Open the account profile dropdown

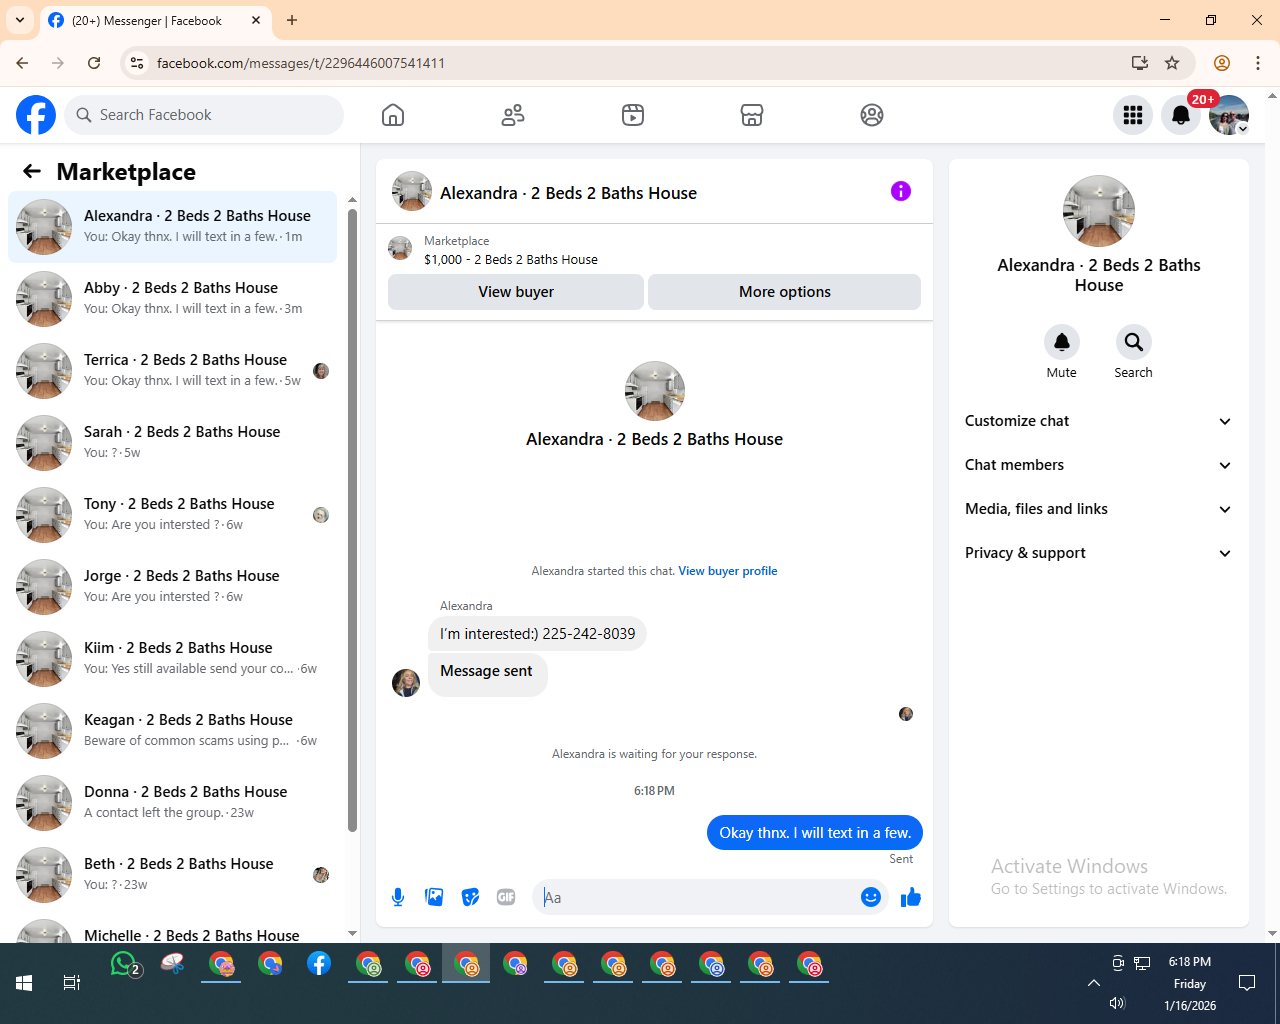[1229, 115]
